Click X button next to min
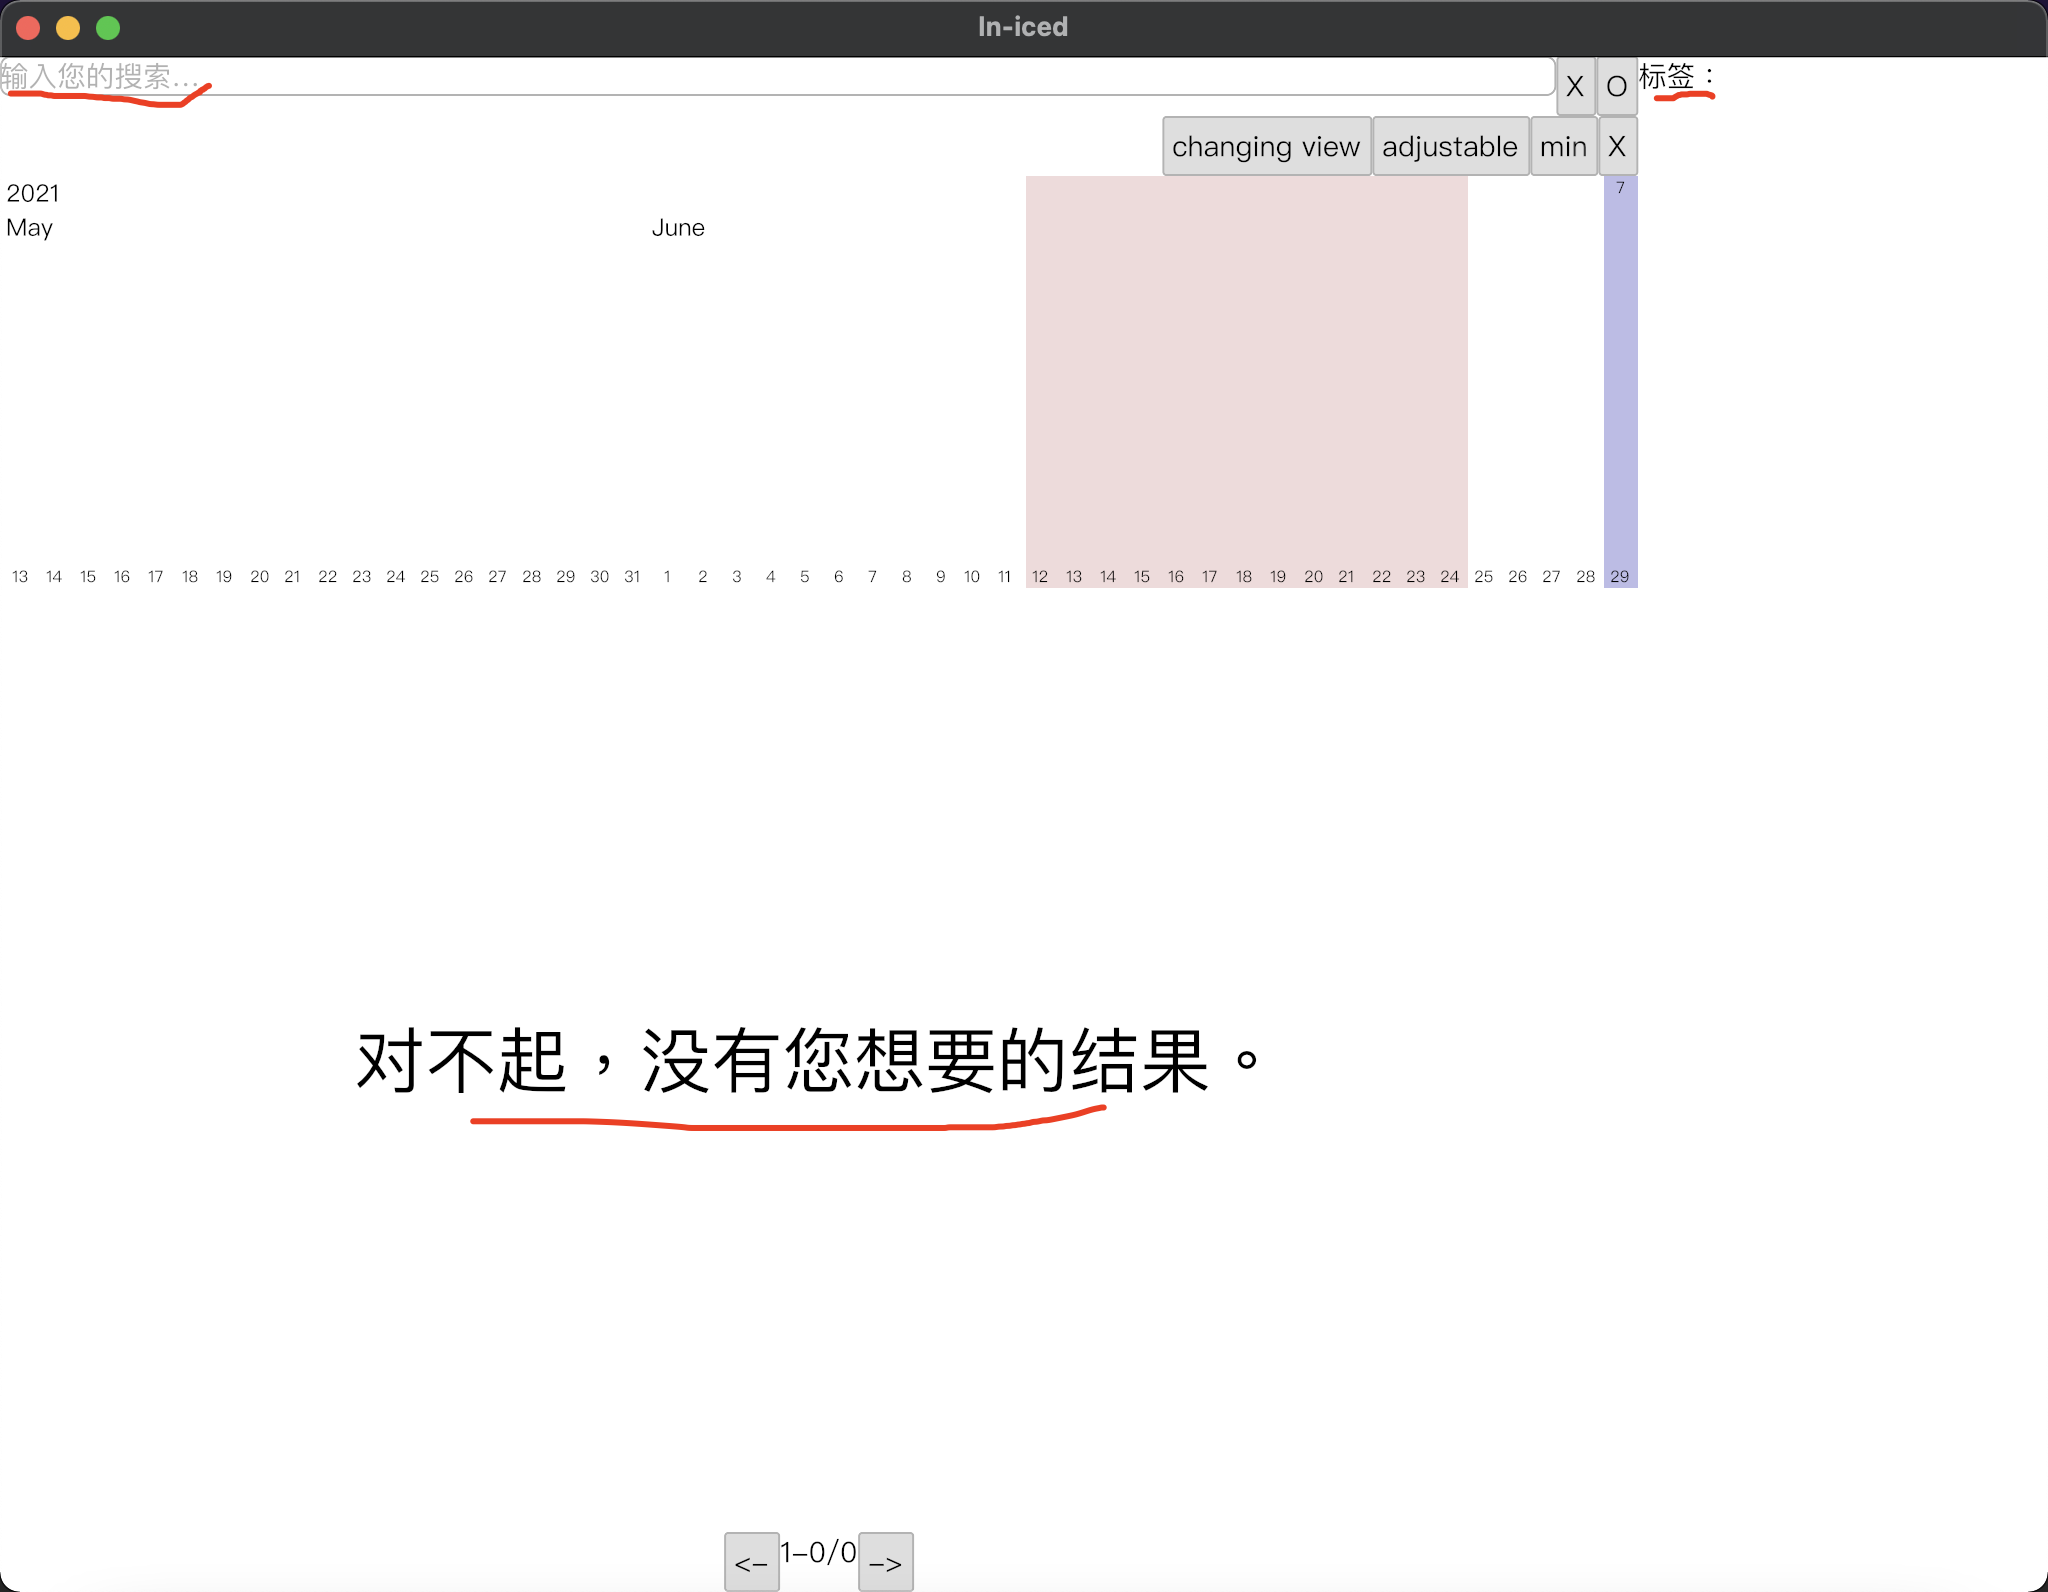 coord(1617,147)
